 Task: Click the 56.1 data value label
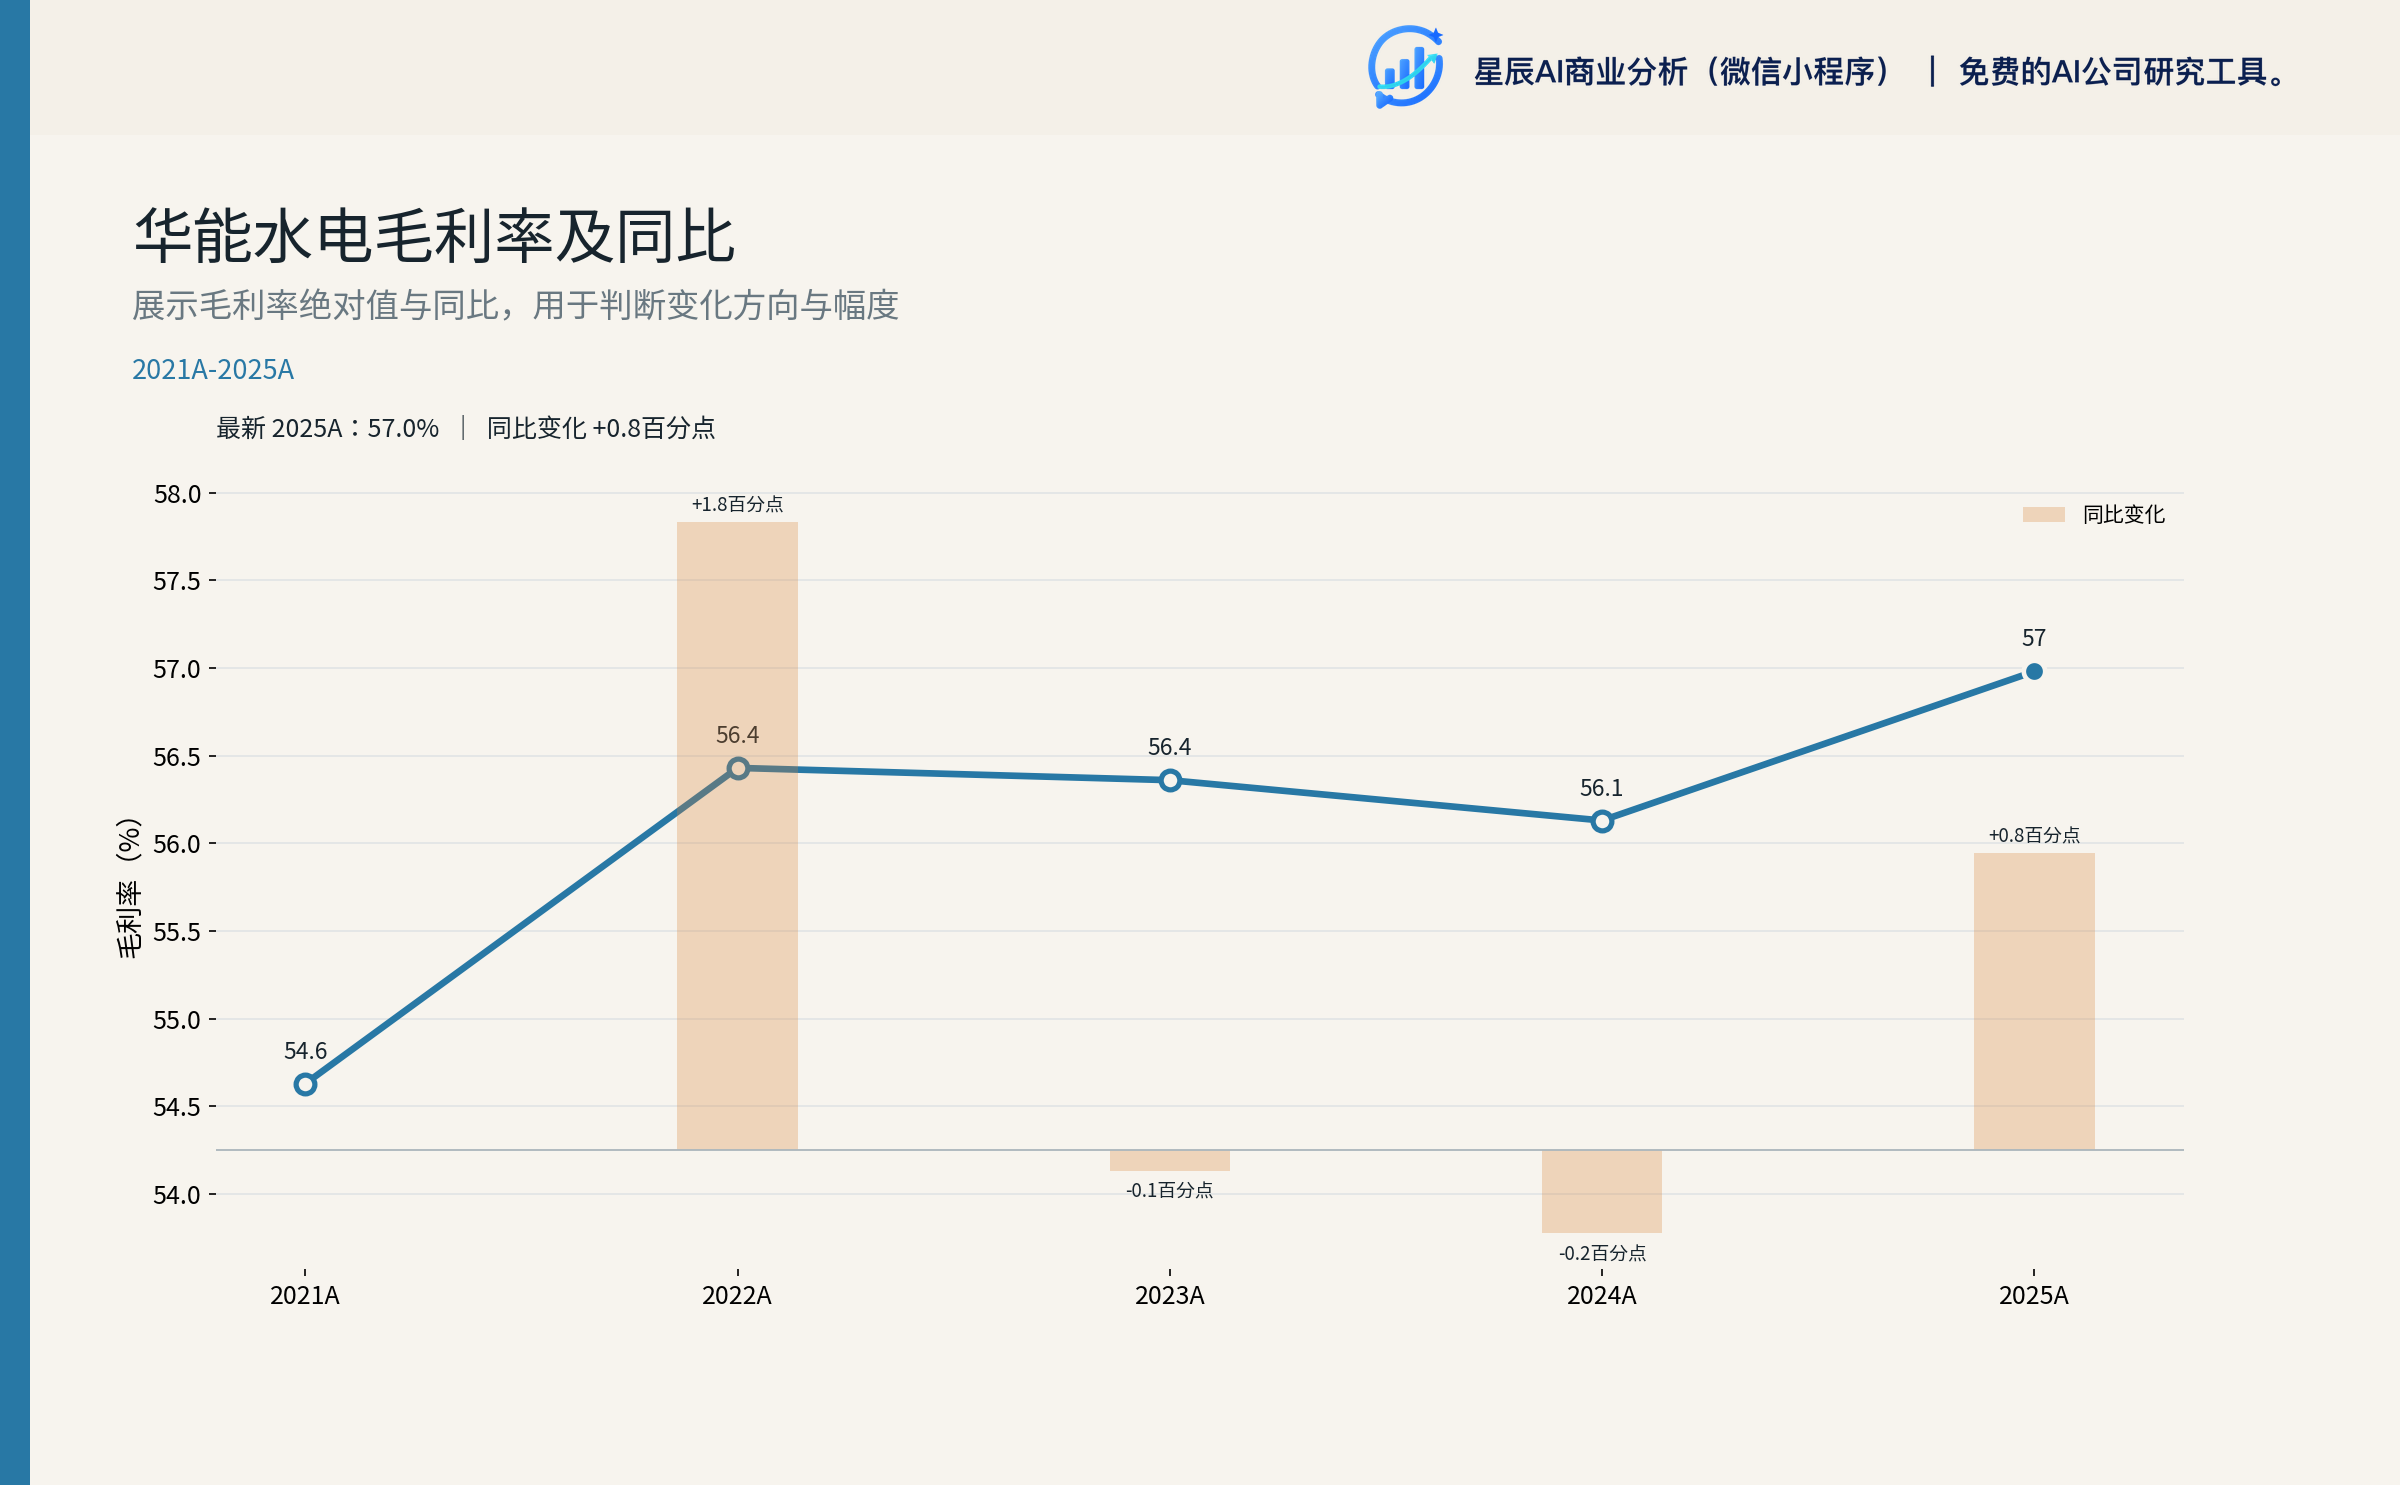point(1602,788)
